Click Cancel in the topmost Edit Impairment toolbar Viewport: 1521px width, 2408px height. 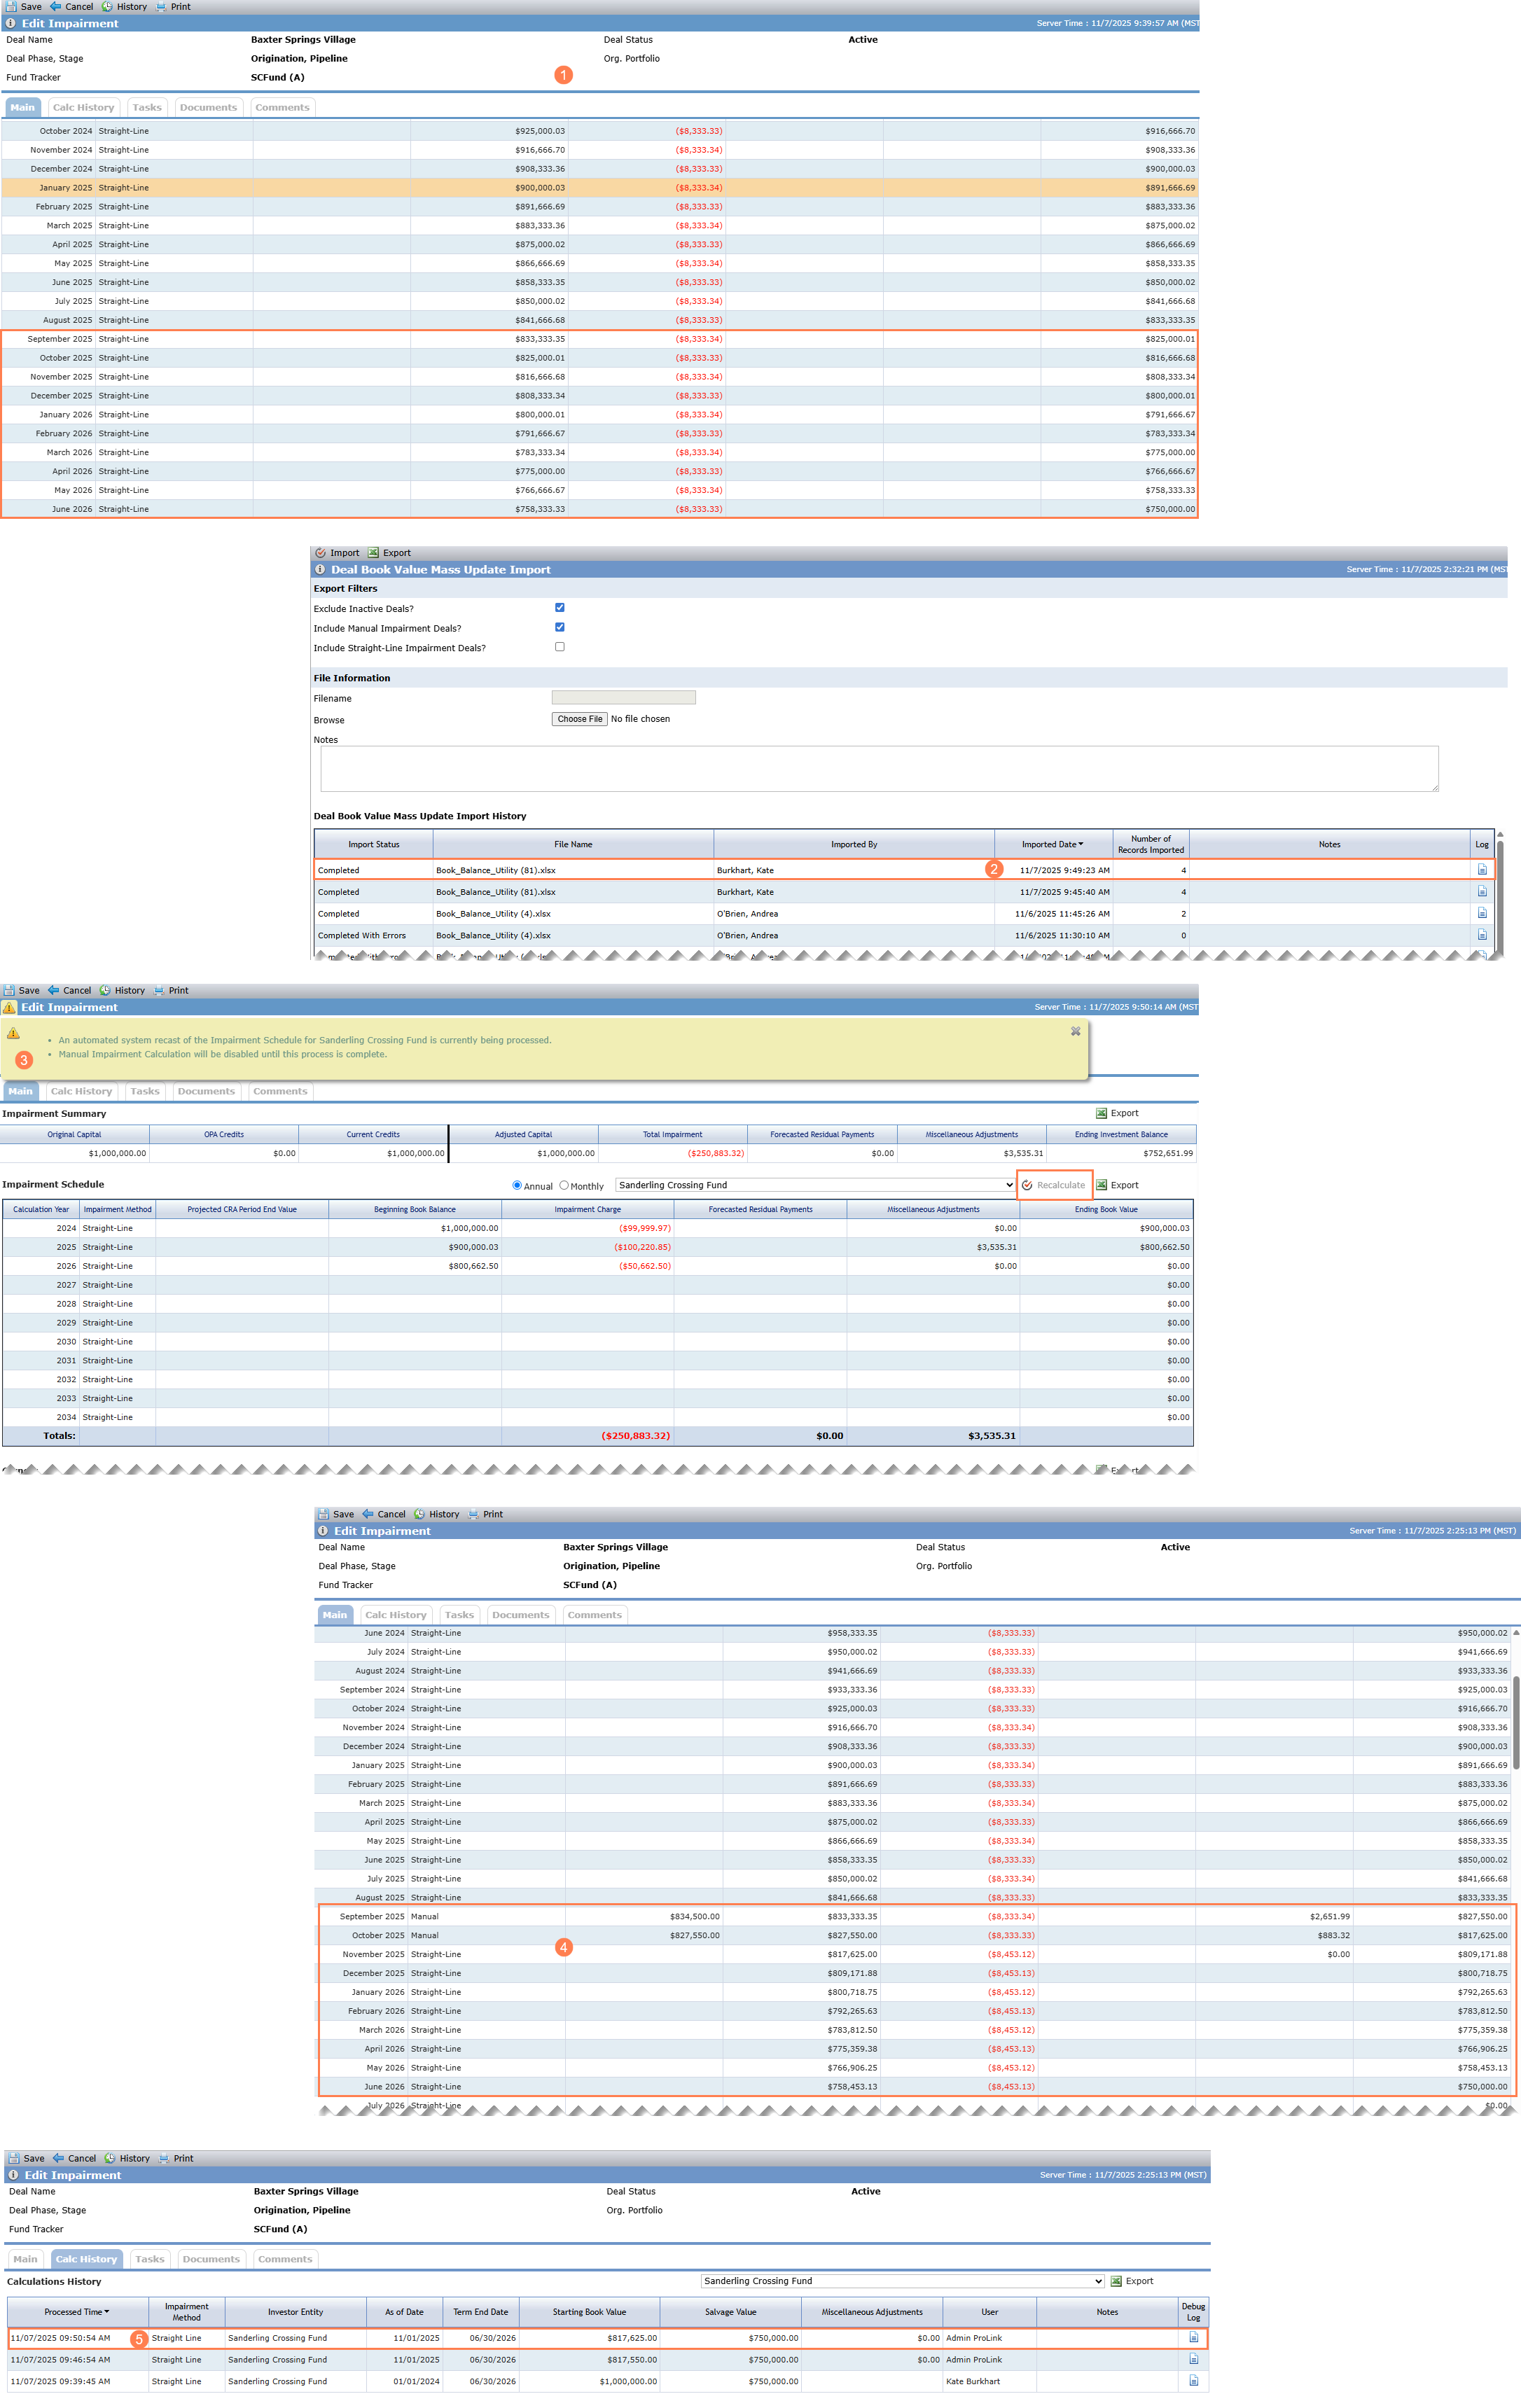tap(72, 7)
